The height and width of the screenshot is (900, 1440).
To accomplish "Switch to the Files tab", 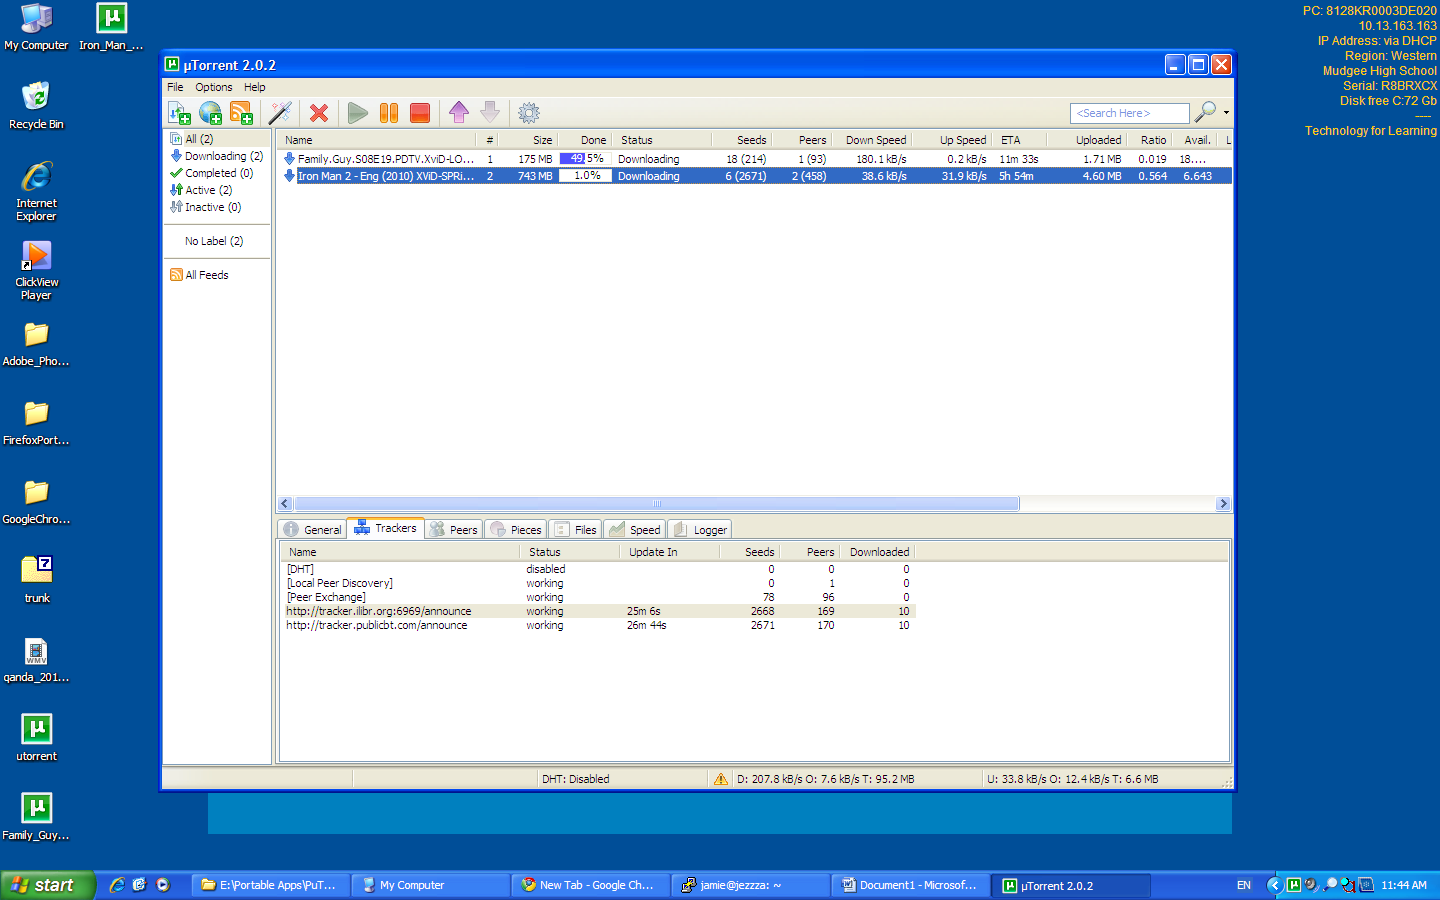I will 576,530.
